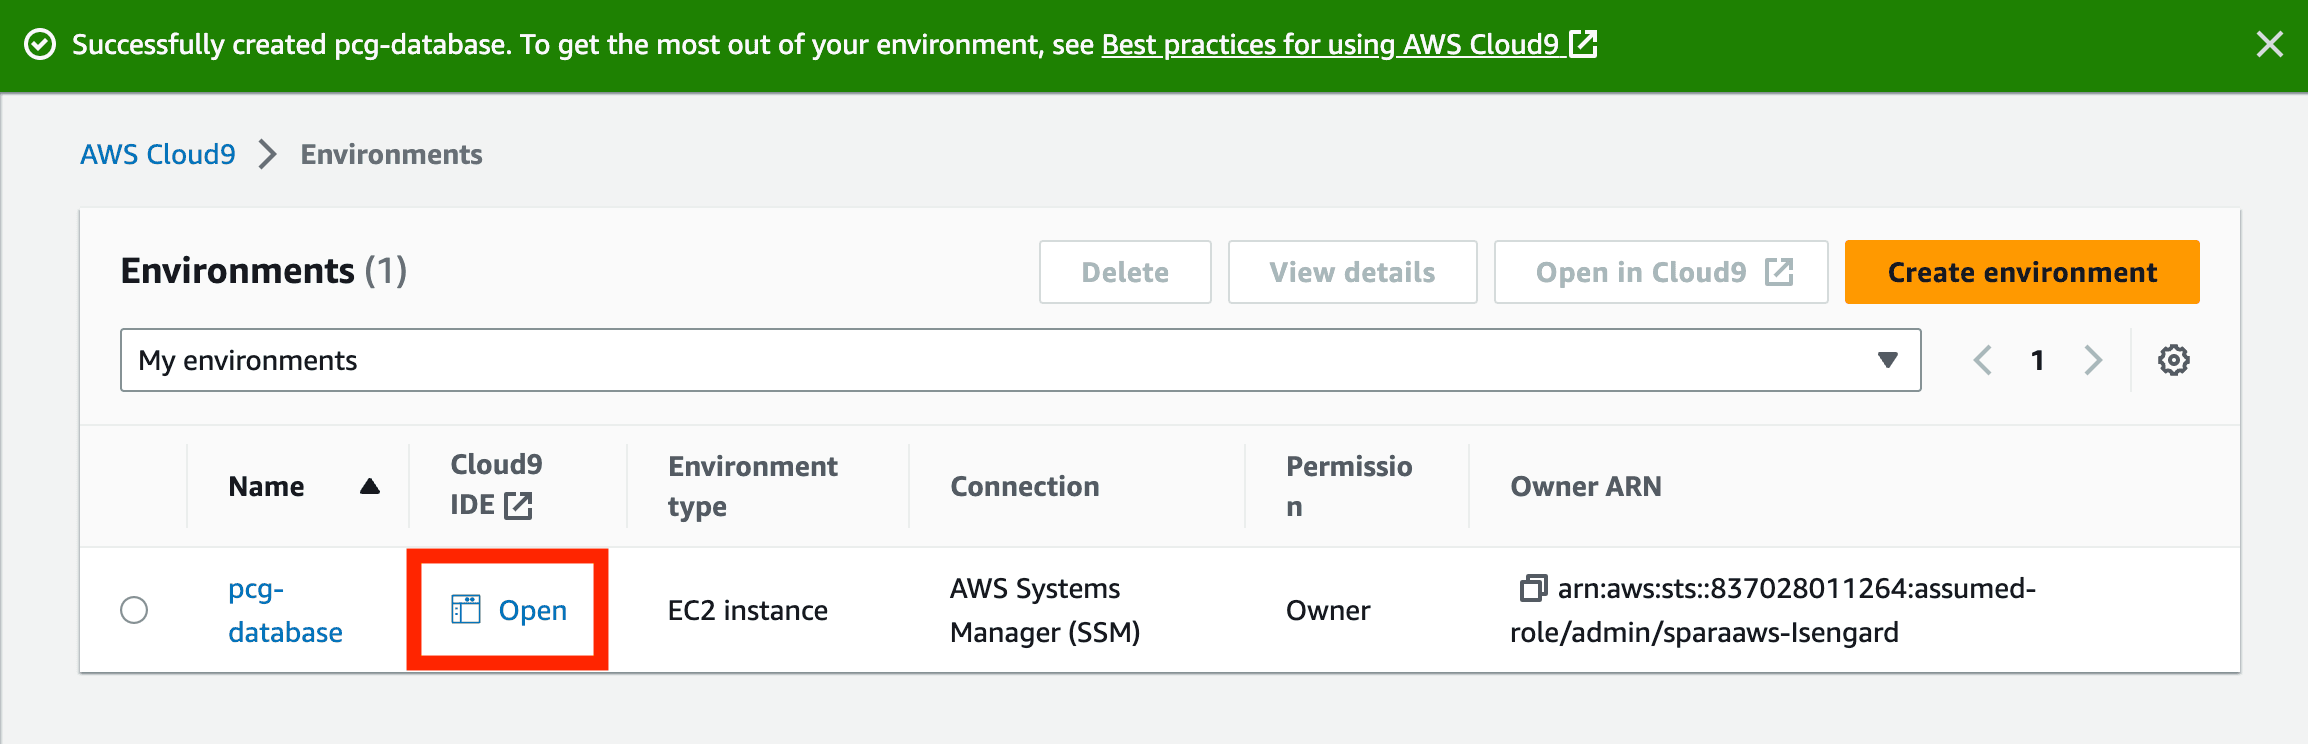Click the Environment type column header

coord(753,486)
